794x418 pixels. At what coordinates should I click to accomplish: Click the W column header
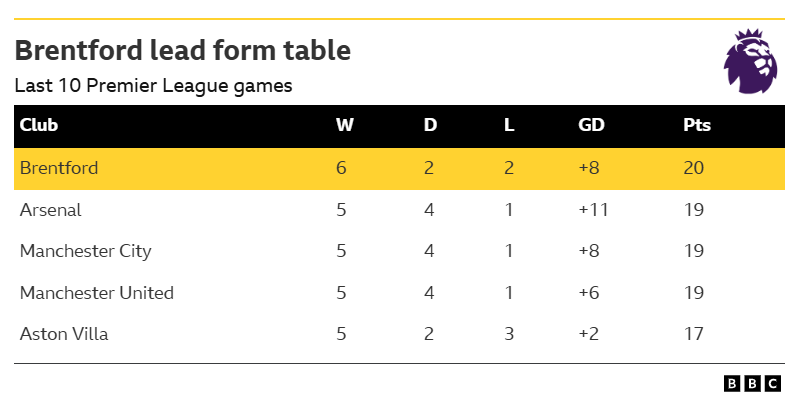(x=344, y=126)
